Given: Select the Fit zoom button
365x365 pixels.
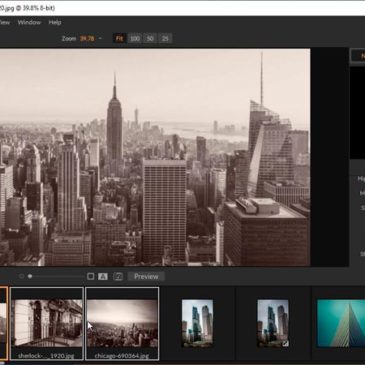Looking at the screenshot, I should (119, 38).
